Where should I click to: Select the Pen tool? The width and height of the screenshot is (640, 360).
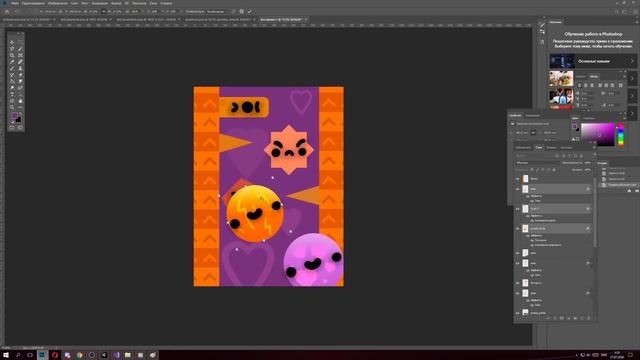click(20, 88)
